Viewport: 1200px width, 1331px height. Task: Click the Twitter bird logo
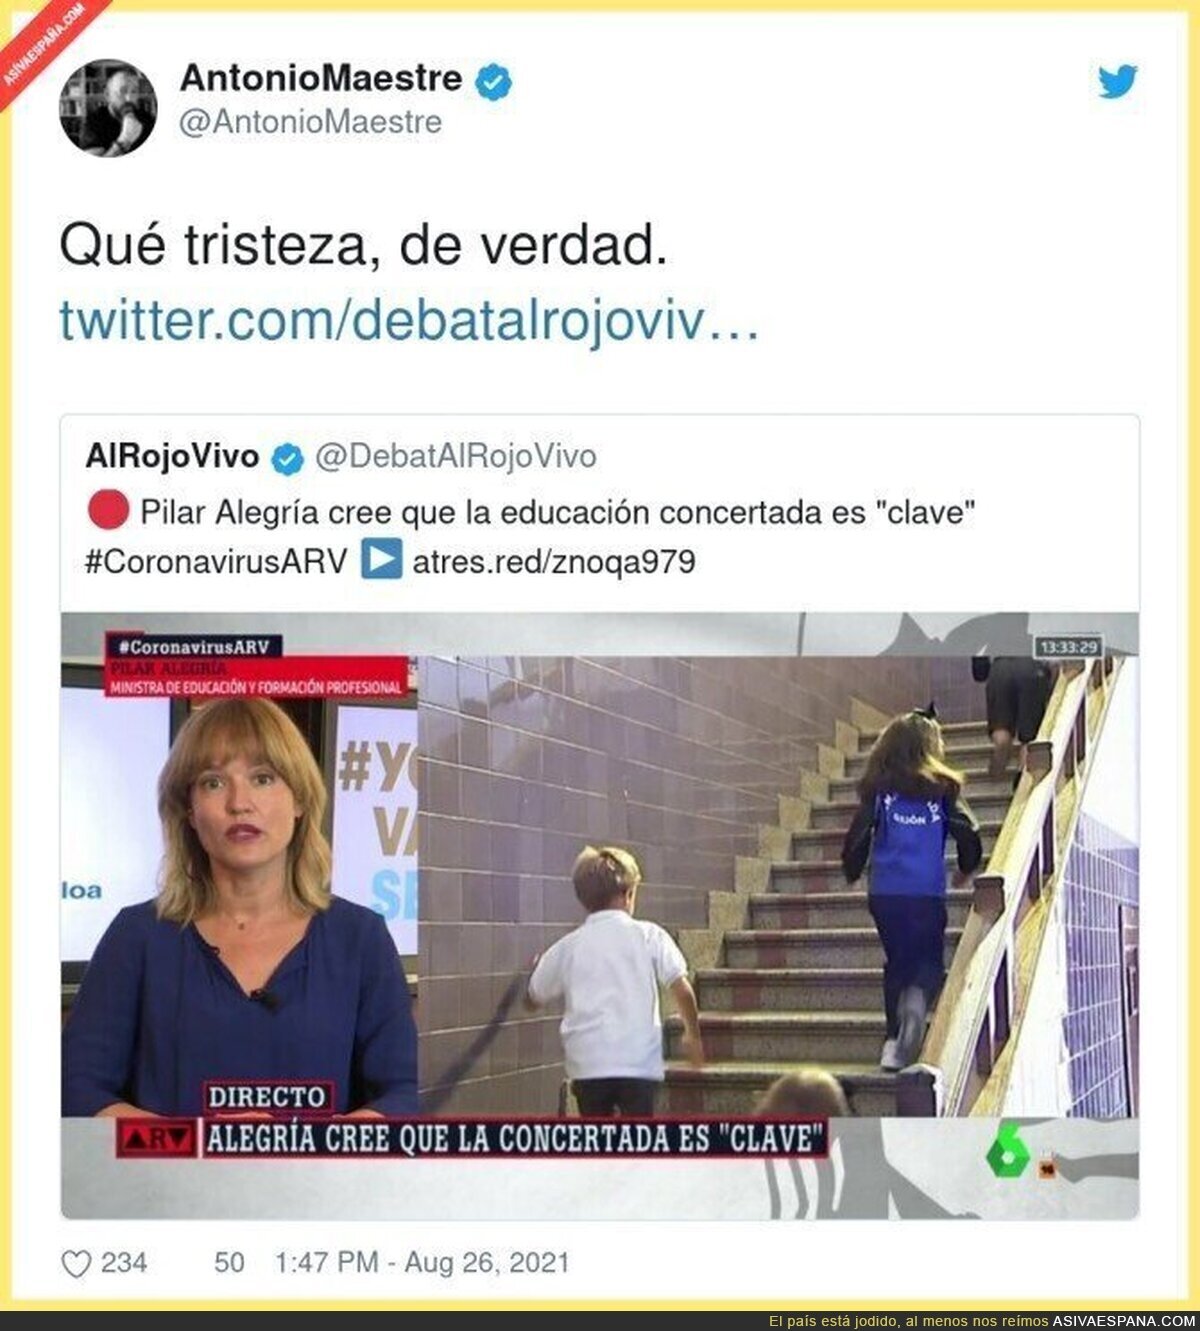tap(1117, 81)
